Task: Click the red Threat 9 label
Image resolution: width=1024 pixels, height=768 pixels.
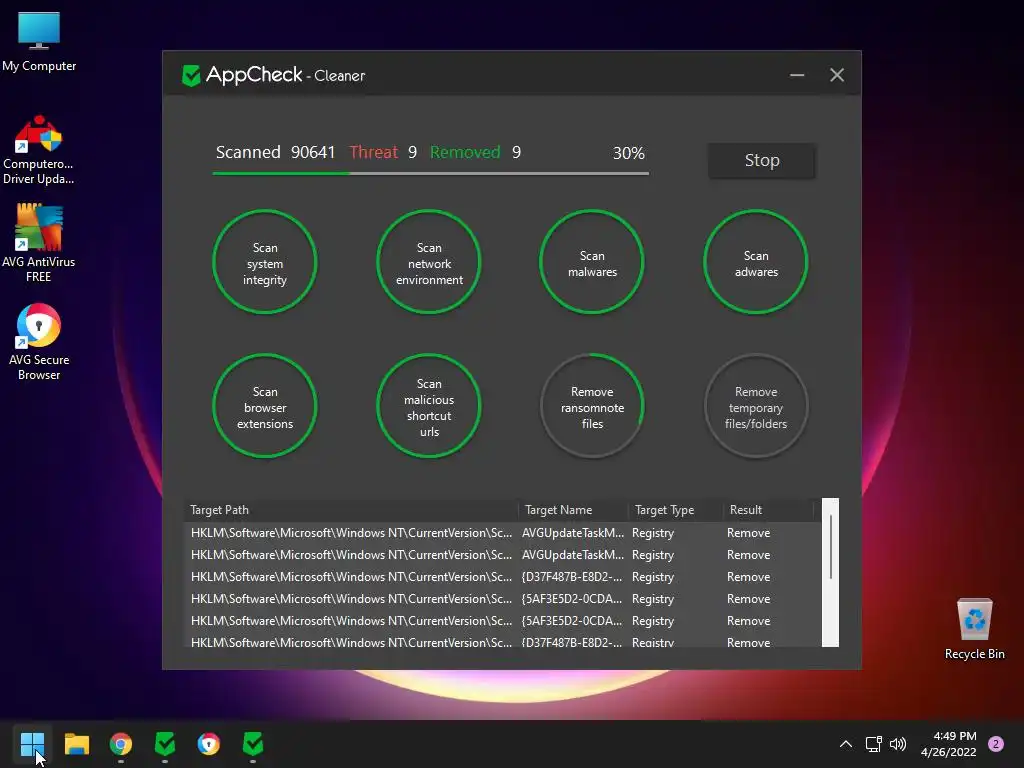Action: [383, 153]
